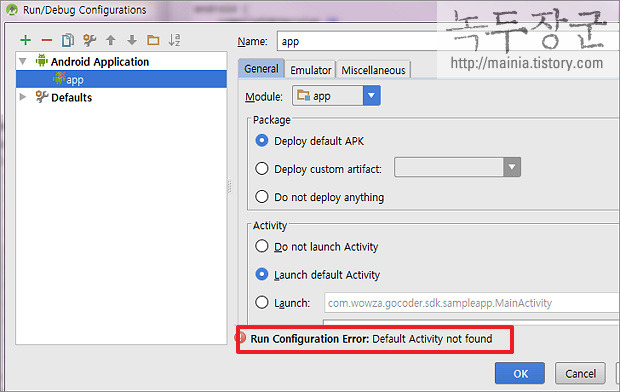The width and height of the screenshot is (620, 392).
Task: Switch to the General tab
Action: click(x=261, y=69)
